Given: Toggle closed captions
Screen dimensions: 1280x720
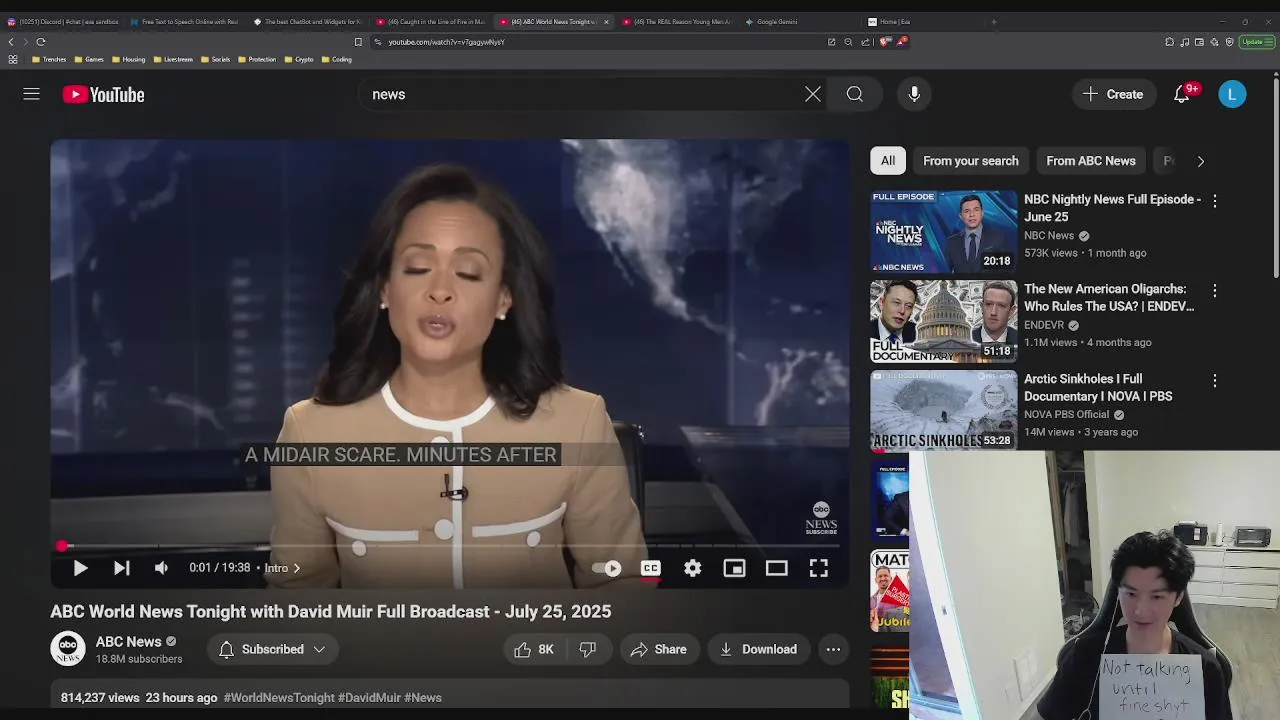Looking at the screenshot, I should [650, 568].
